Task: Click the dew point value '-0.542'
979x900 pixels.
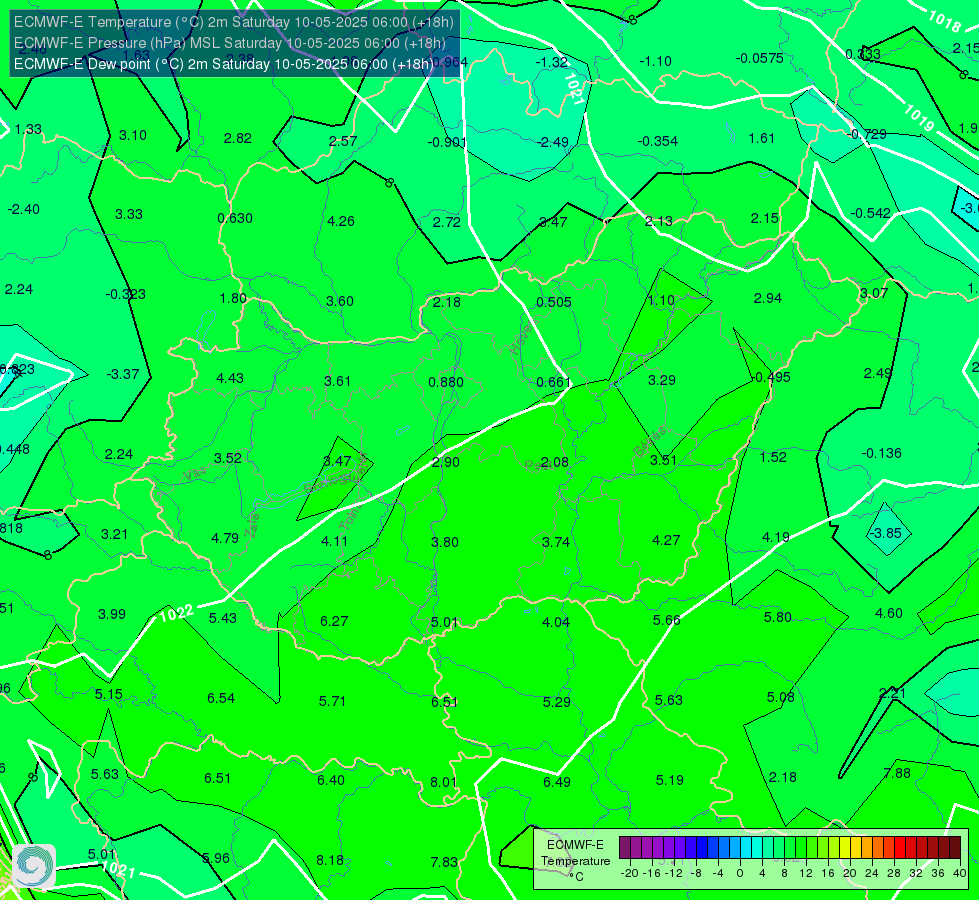Action: click(x=870, y=213)
